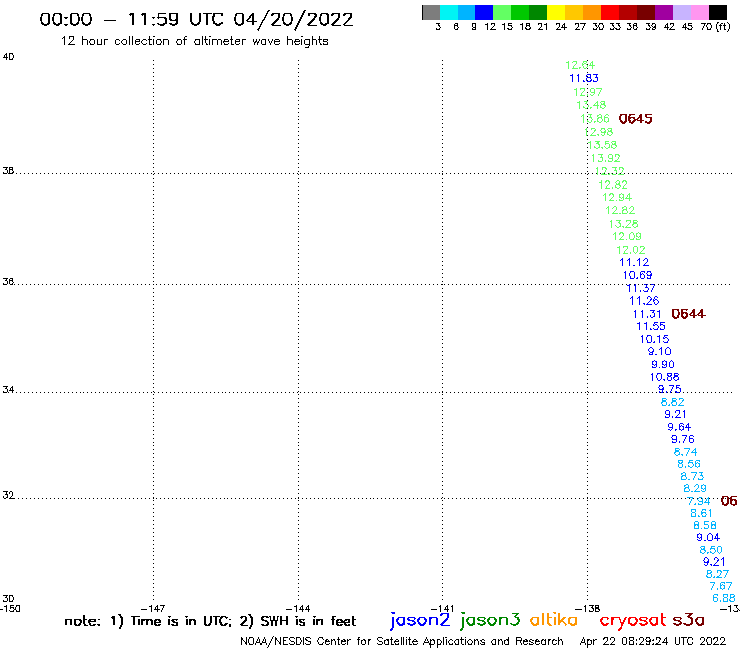Click the 7.67 wave height value
Viewport: 740px width, 650px height.
721,586
